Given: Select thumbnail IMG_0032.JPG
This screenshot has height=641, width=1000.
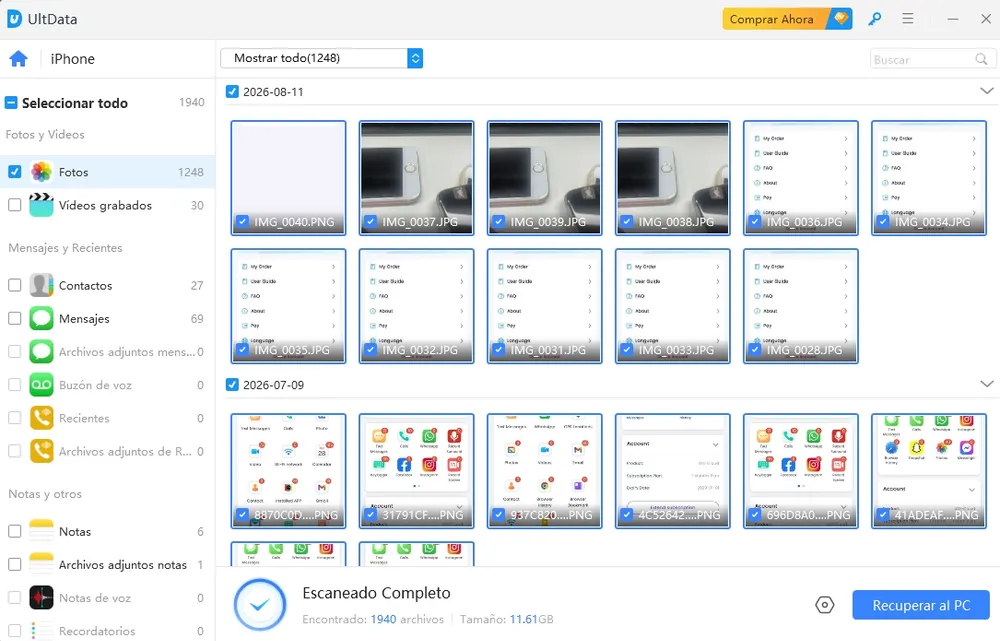Looking at the screenshot, I should pyautogui.click(x=416, y=306).
